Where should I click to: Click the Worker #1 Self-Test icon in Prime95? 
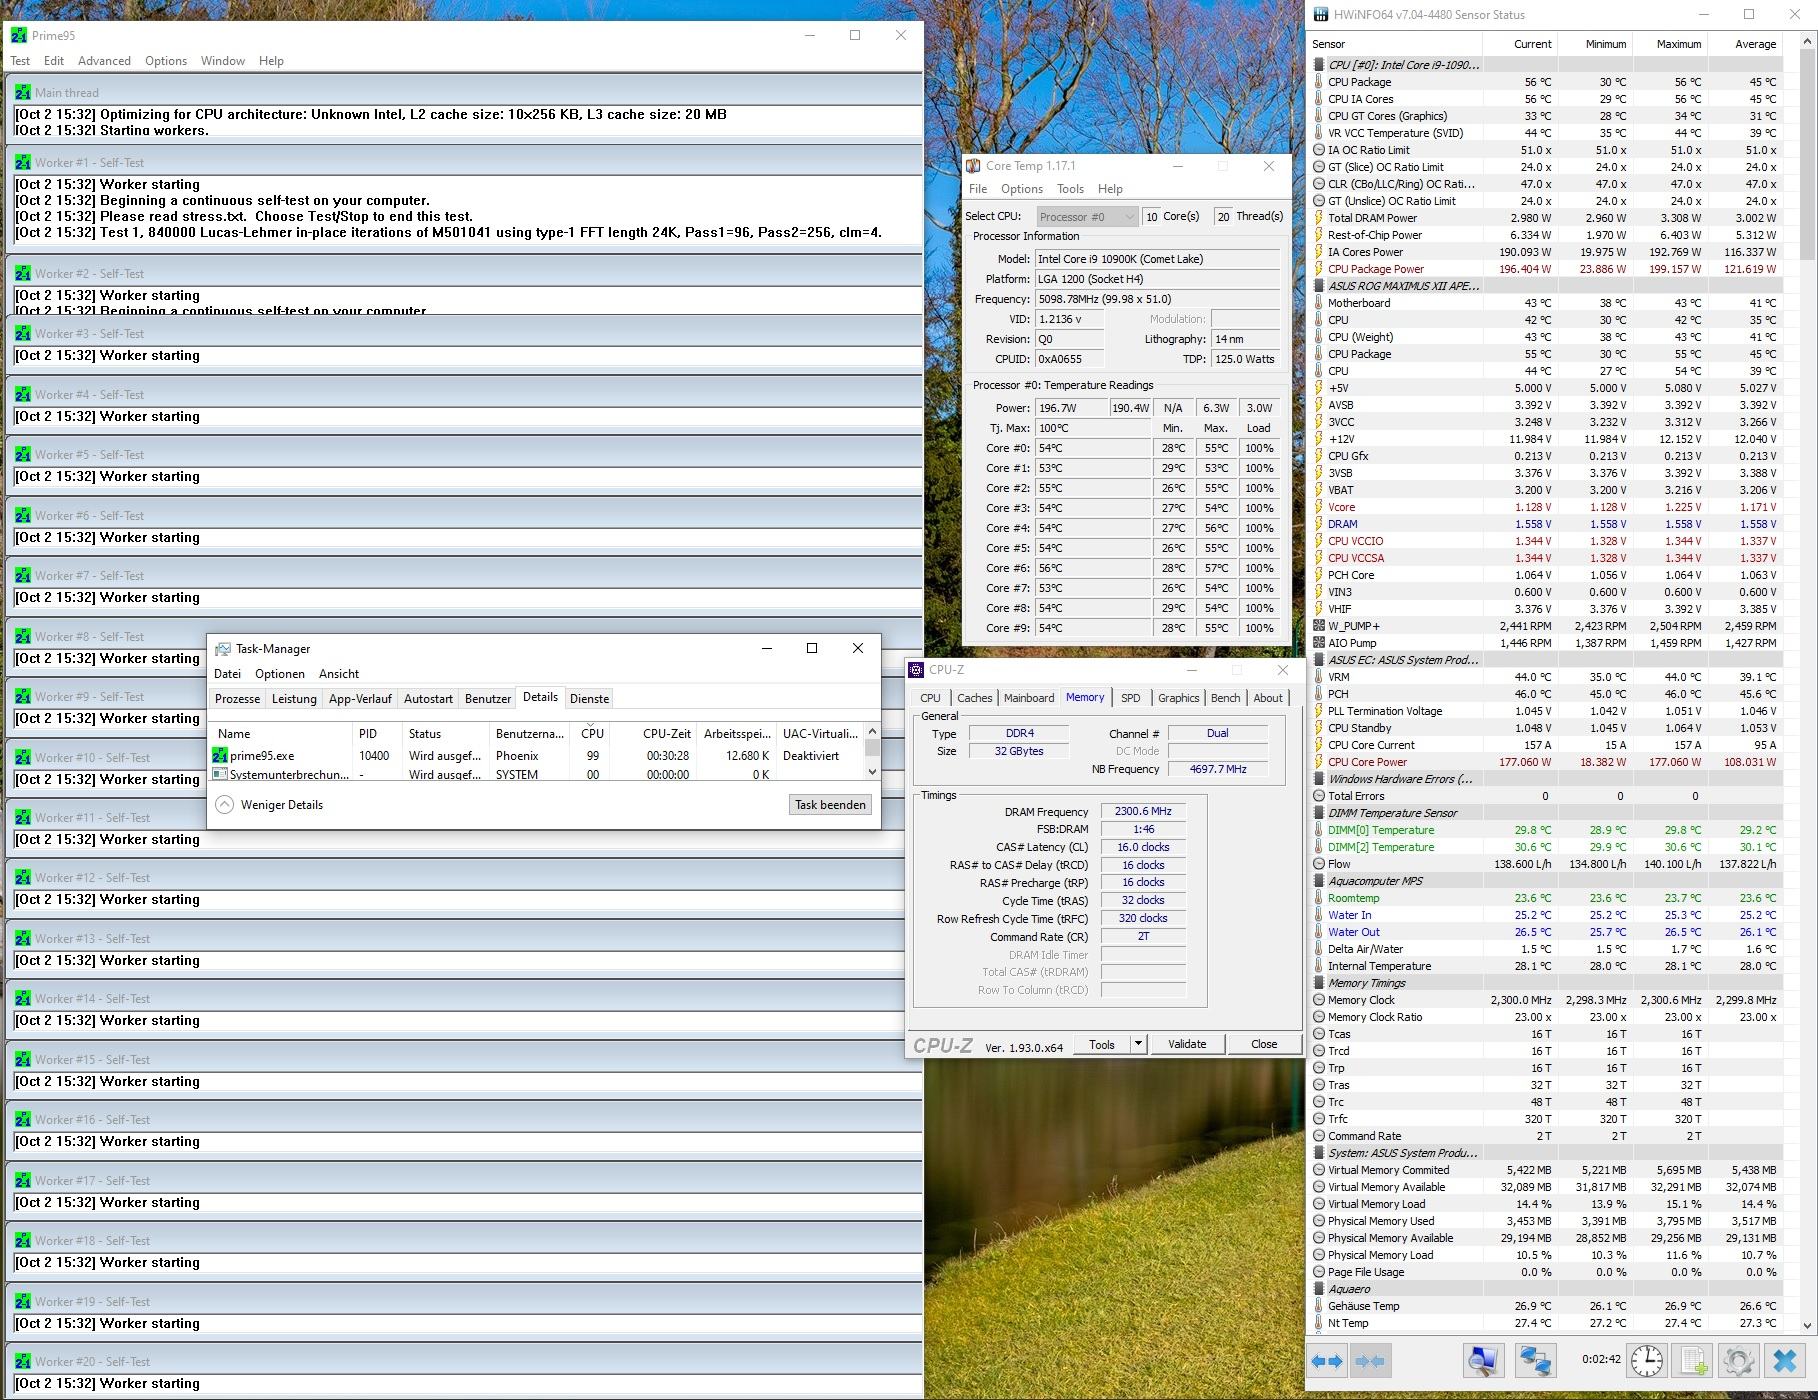pyautogui.click(x=23, y=162)
